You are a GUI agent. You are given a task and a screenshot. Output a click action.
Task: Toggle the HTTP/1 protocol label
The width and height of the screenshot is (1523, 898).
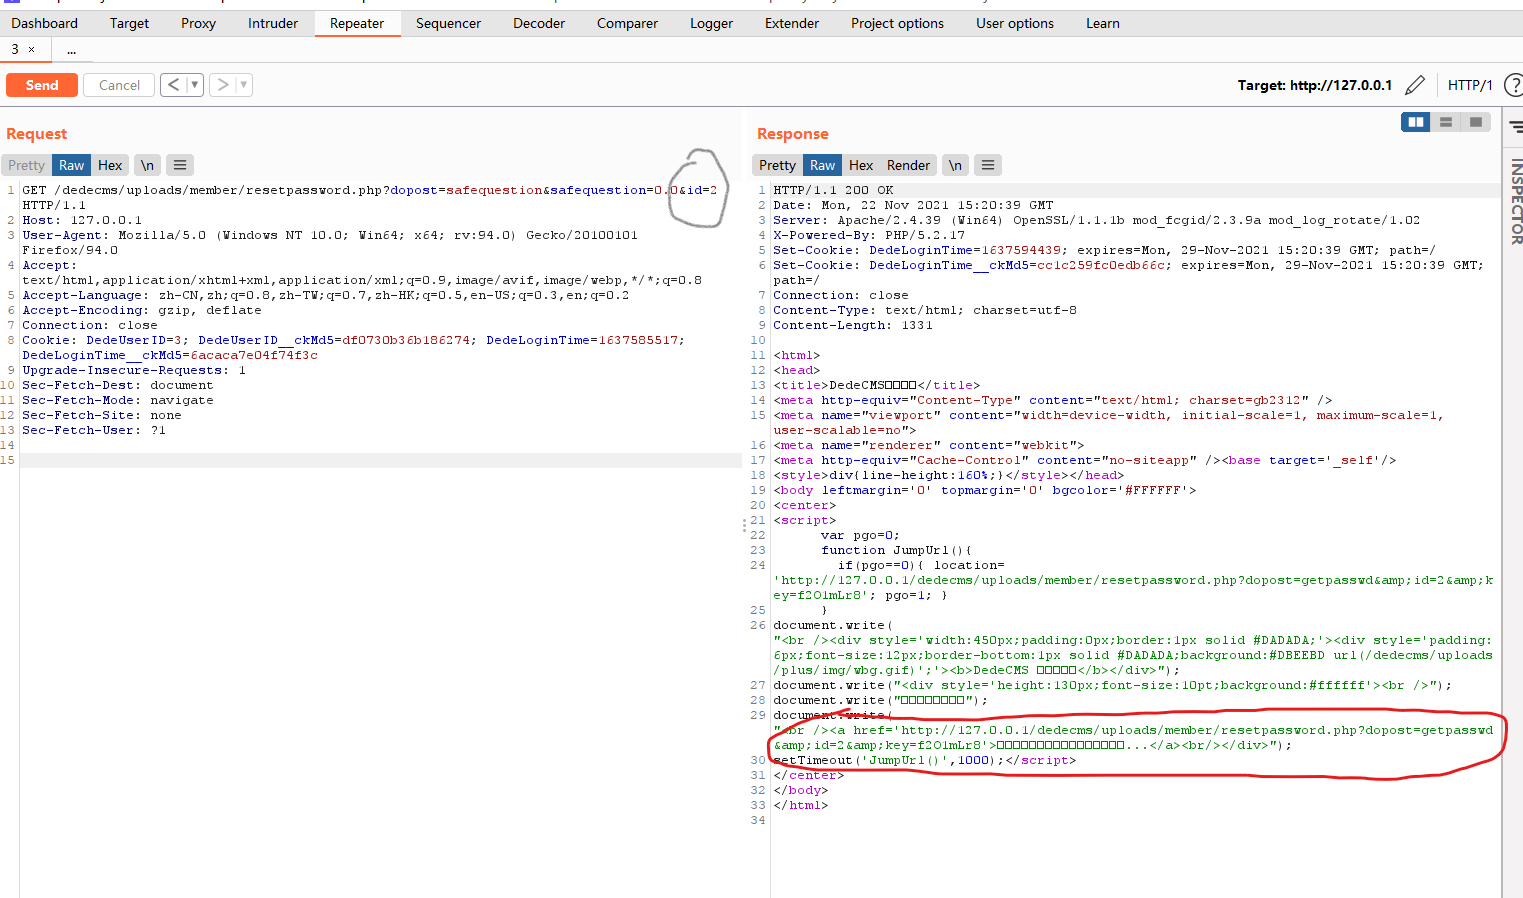point(1470,85)
